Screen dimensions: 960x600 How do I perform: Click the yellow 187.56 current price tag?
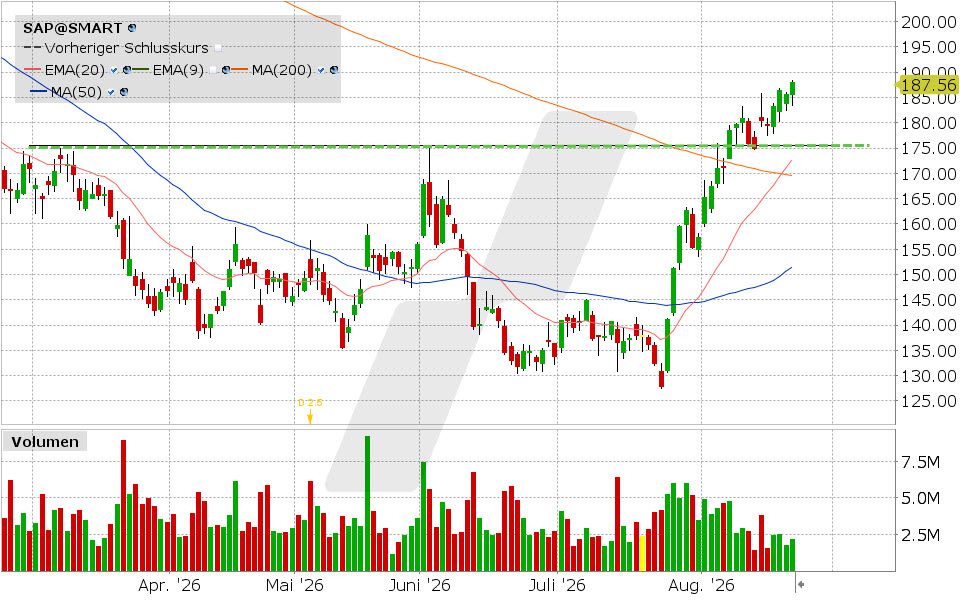coord(926,85)
